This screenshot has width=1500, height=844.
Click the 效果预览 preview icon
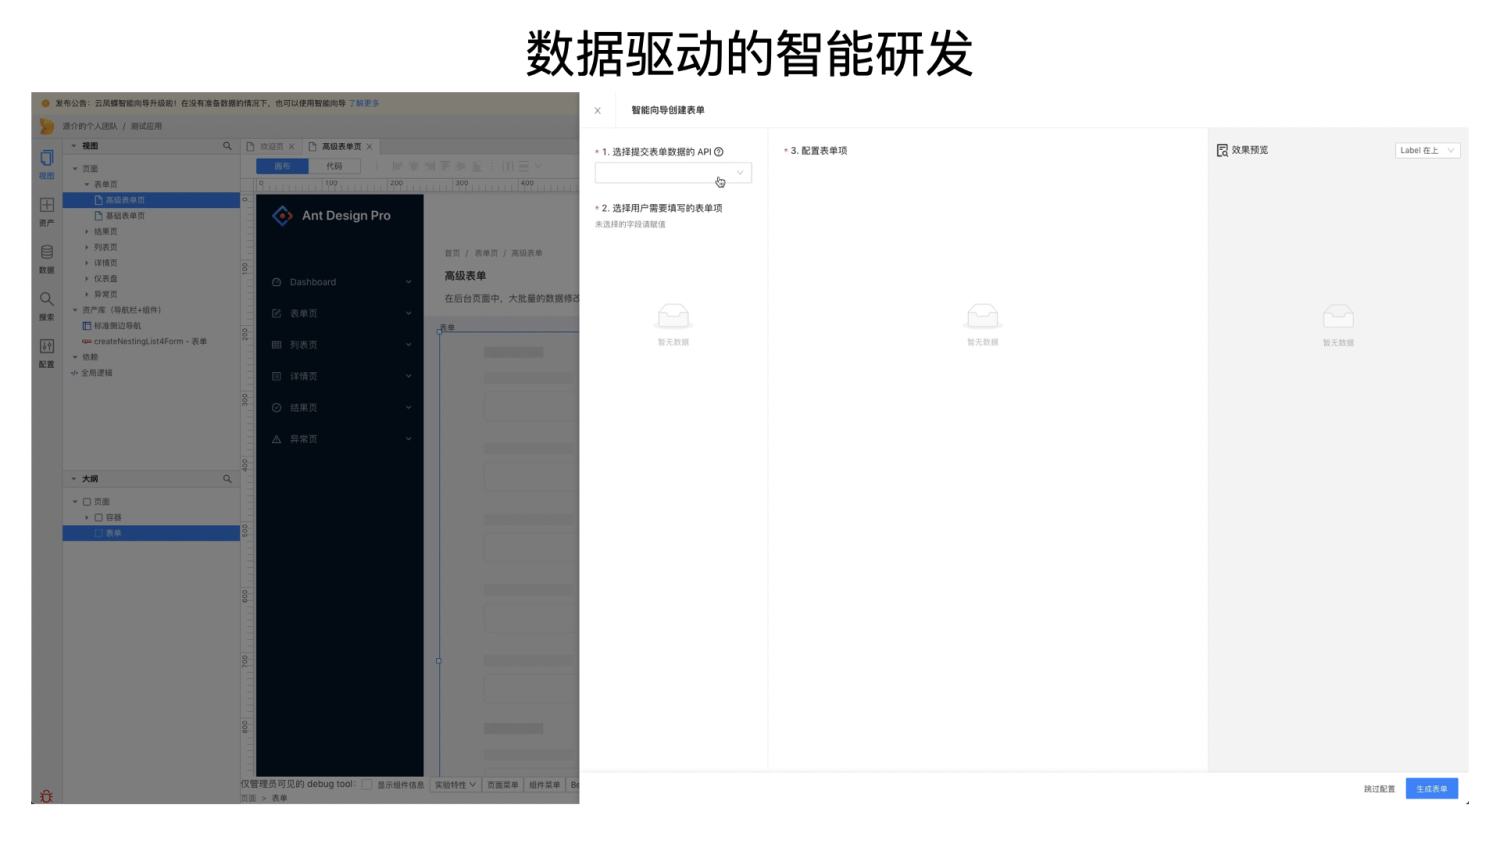1222,150
